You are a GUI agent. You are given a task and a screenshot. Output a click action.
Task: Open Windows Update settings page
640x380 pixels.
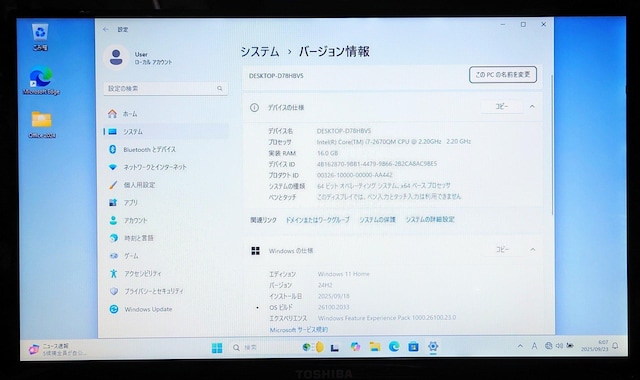pos(166,309)
